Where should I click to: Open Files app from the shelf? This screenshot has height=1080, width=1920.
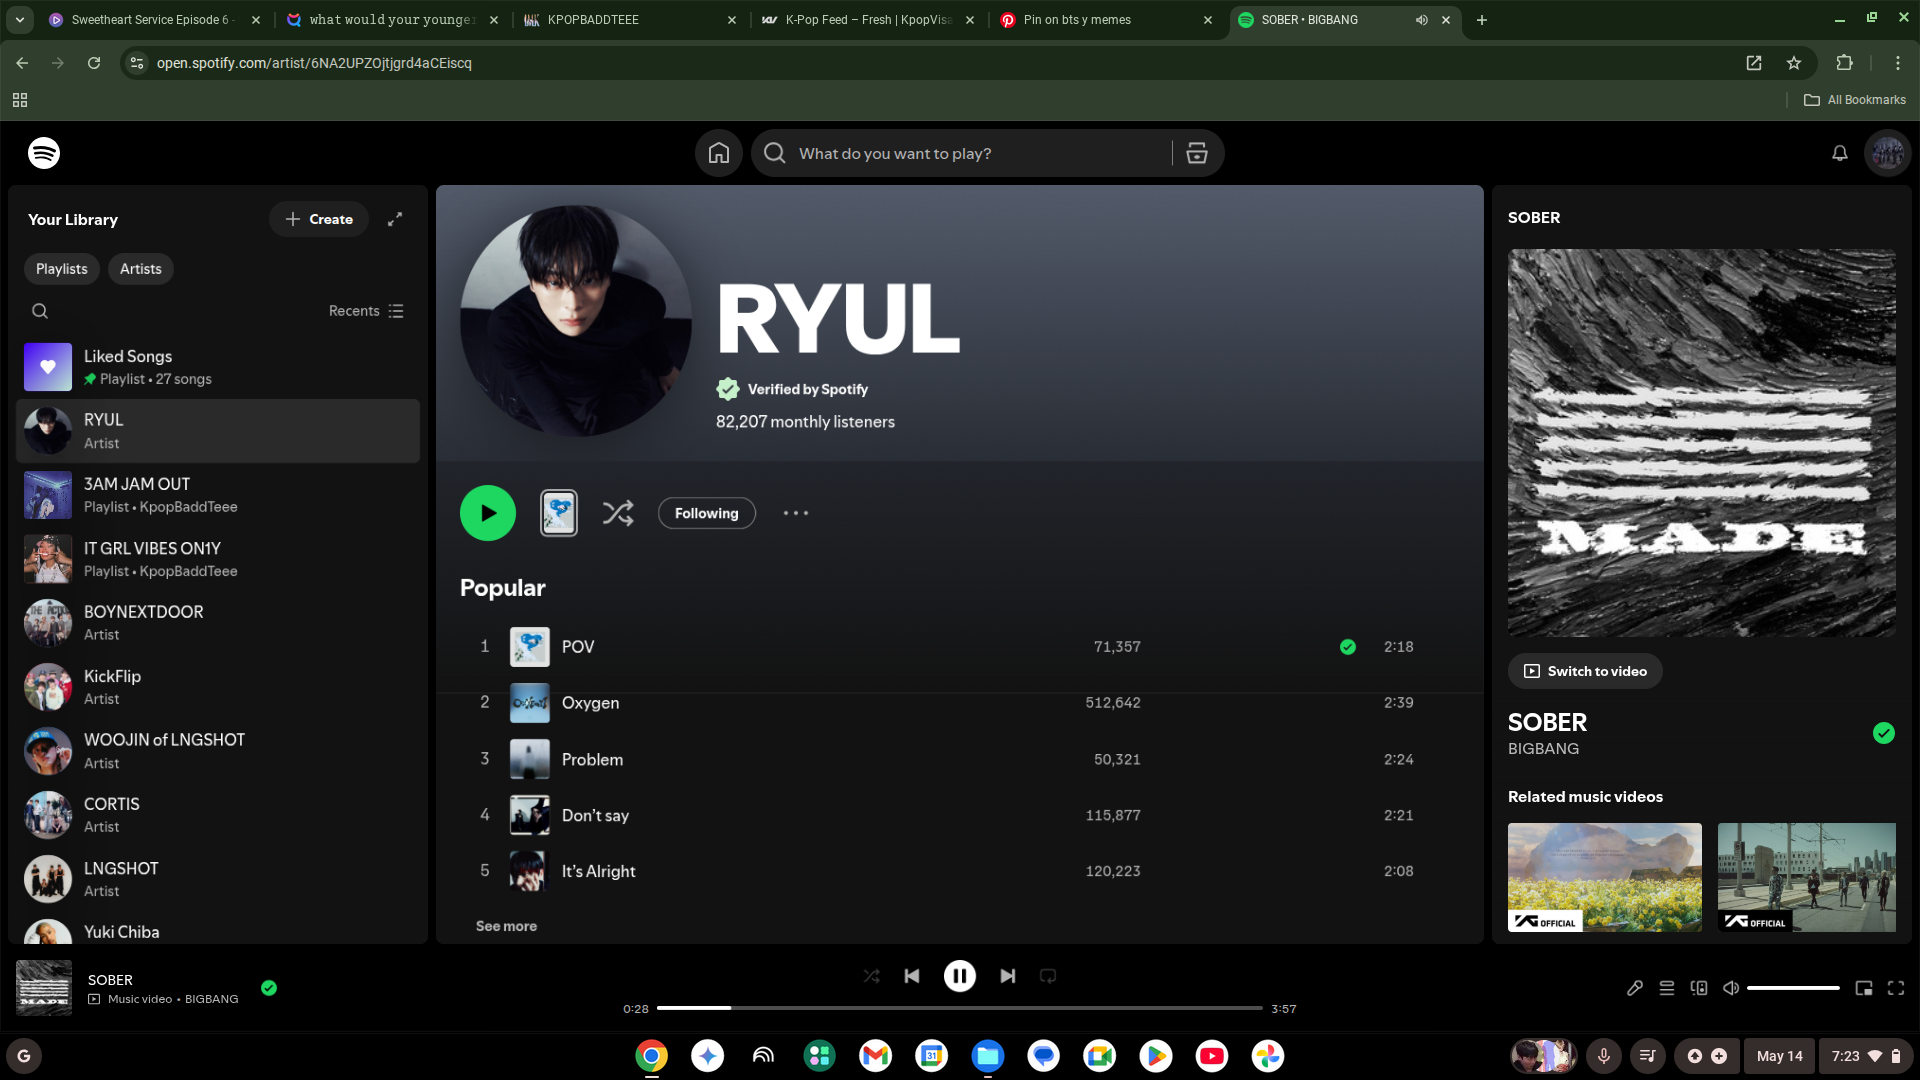[x=988, y=1056]
